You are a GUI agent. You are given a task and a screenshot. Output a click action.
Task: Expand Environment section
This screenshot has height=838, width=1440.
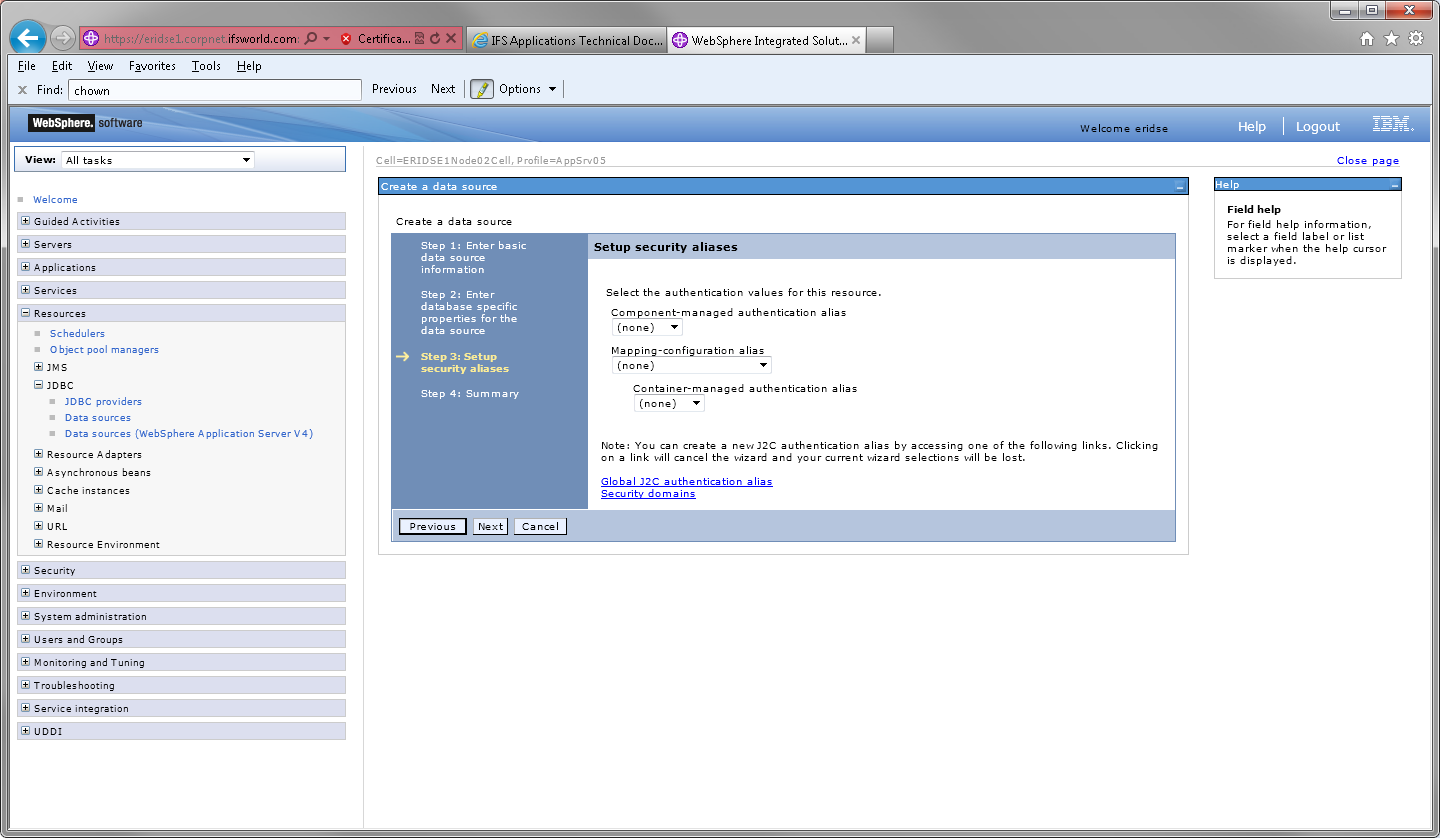pos(26,593)
